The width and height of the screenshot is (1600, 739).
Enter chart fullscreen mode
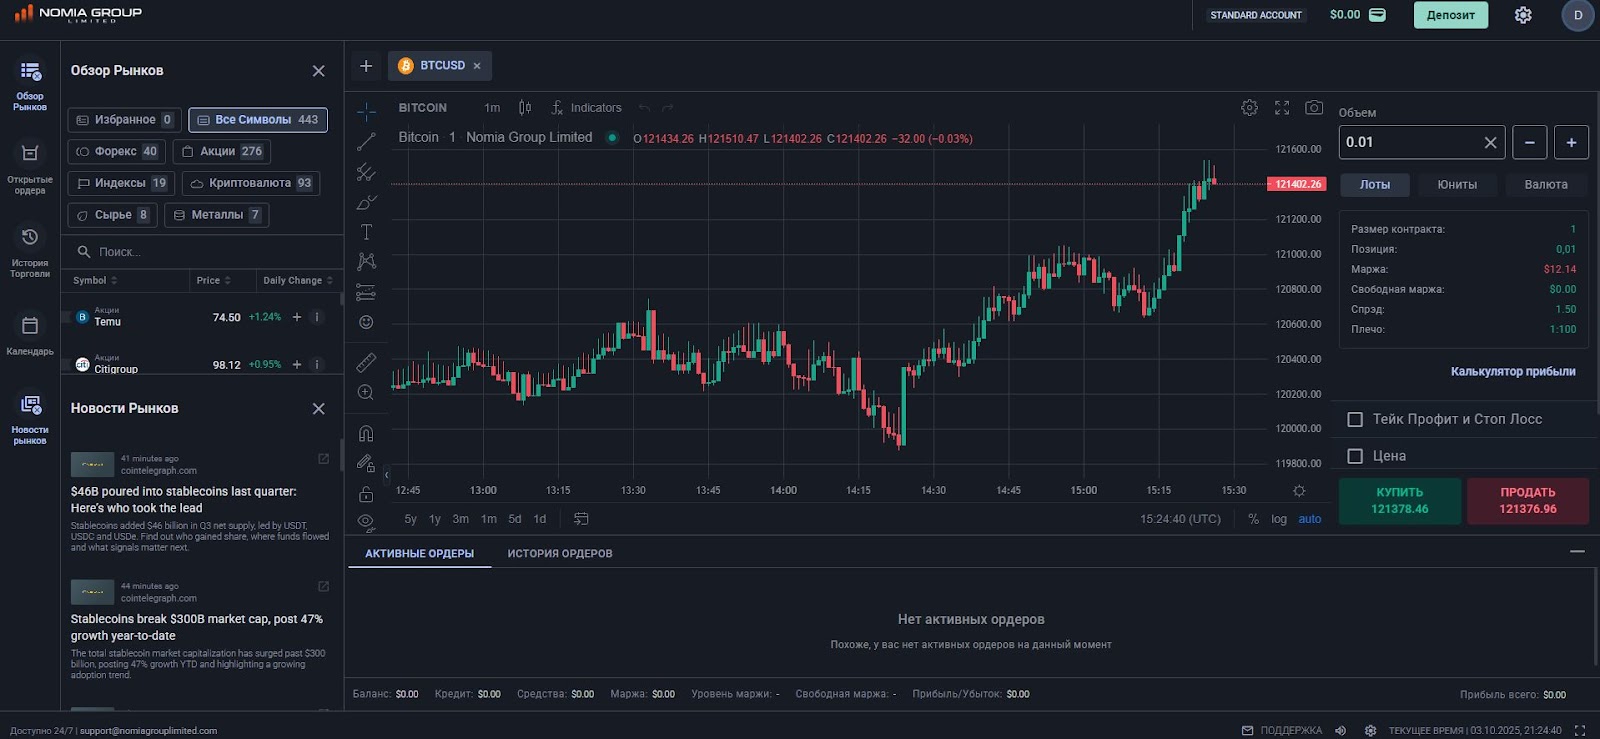click(1282, 108)
